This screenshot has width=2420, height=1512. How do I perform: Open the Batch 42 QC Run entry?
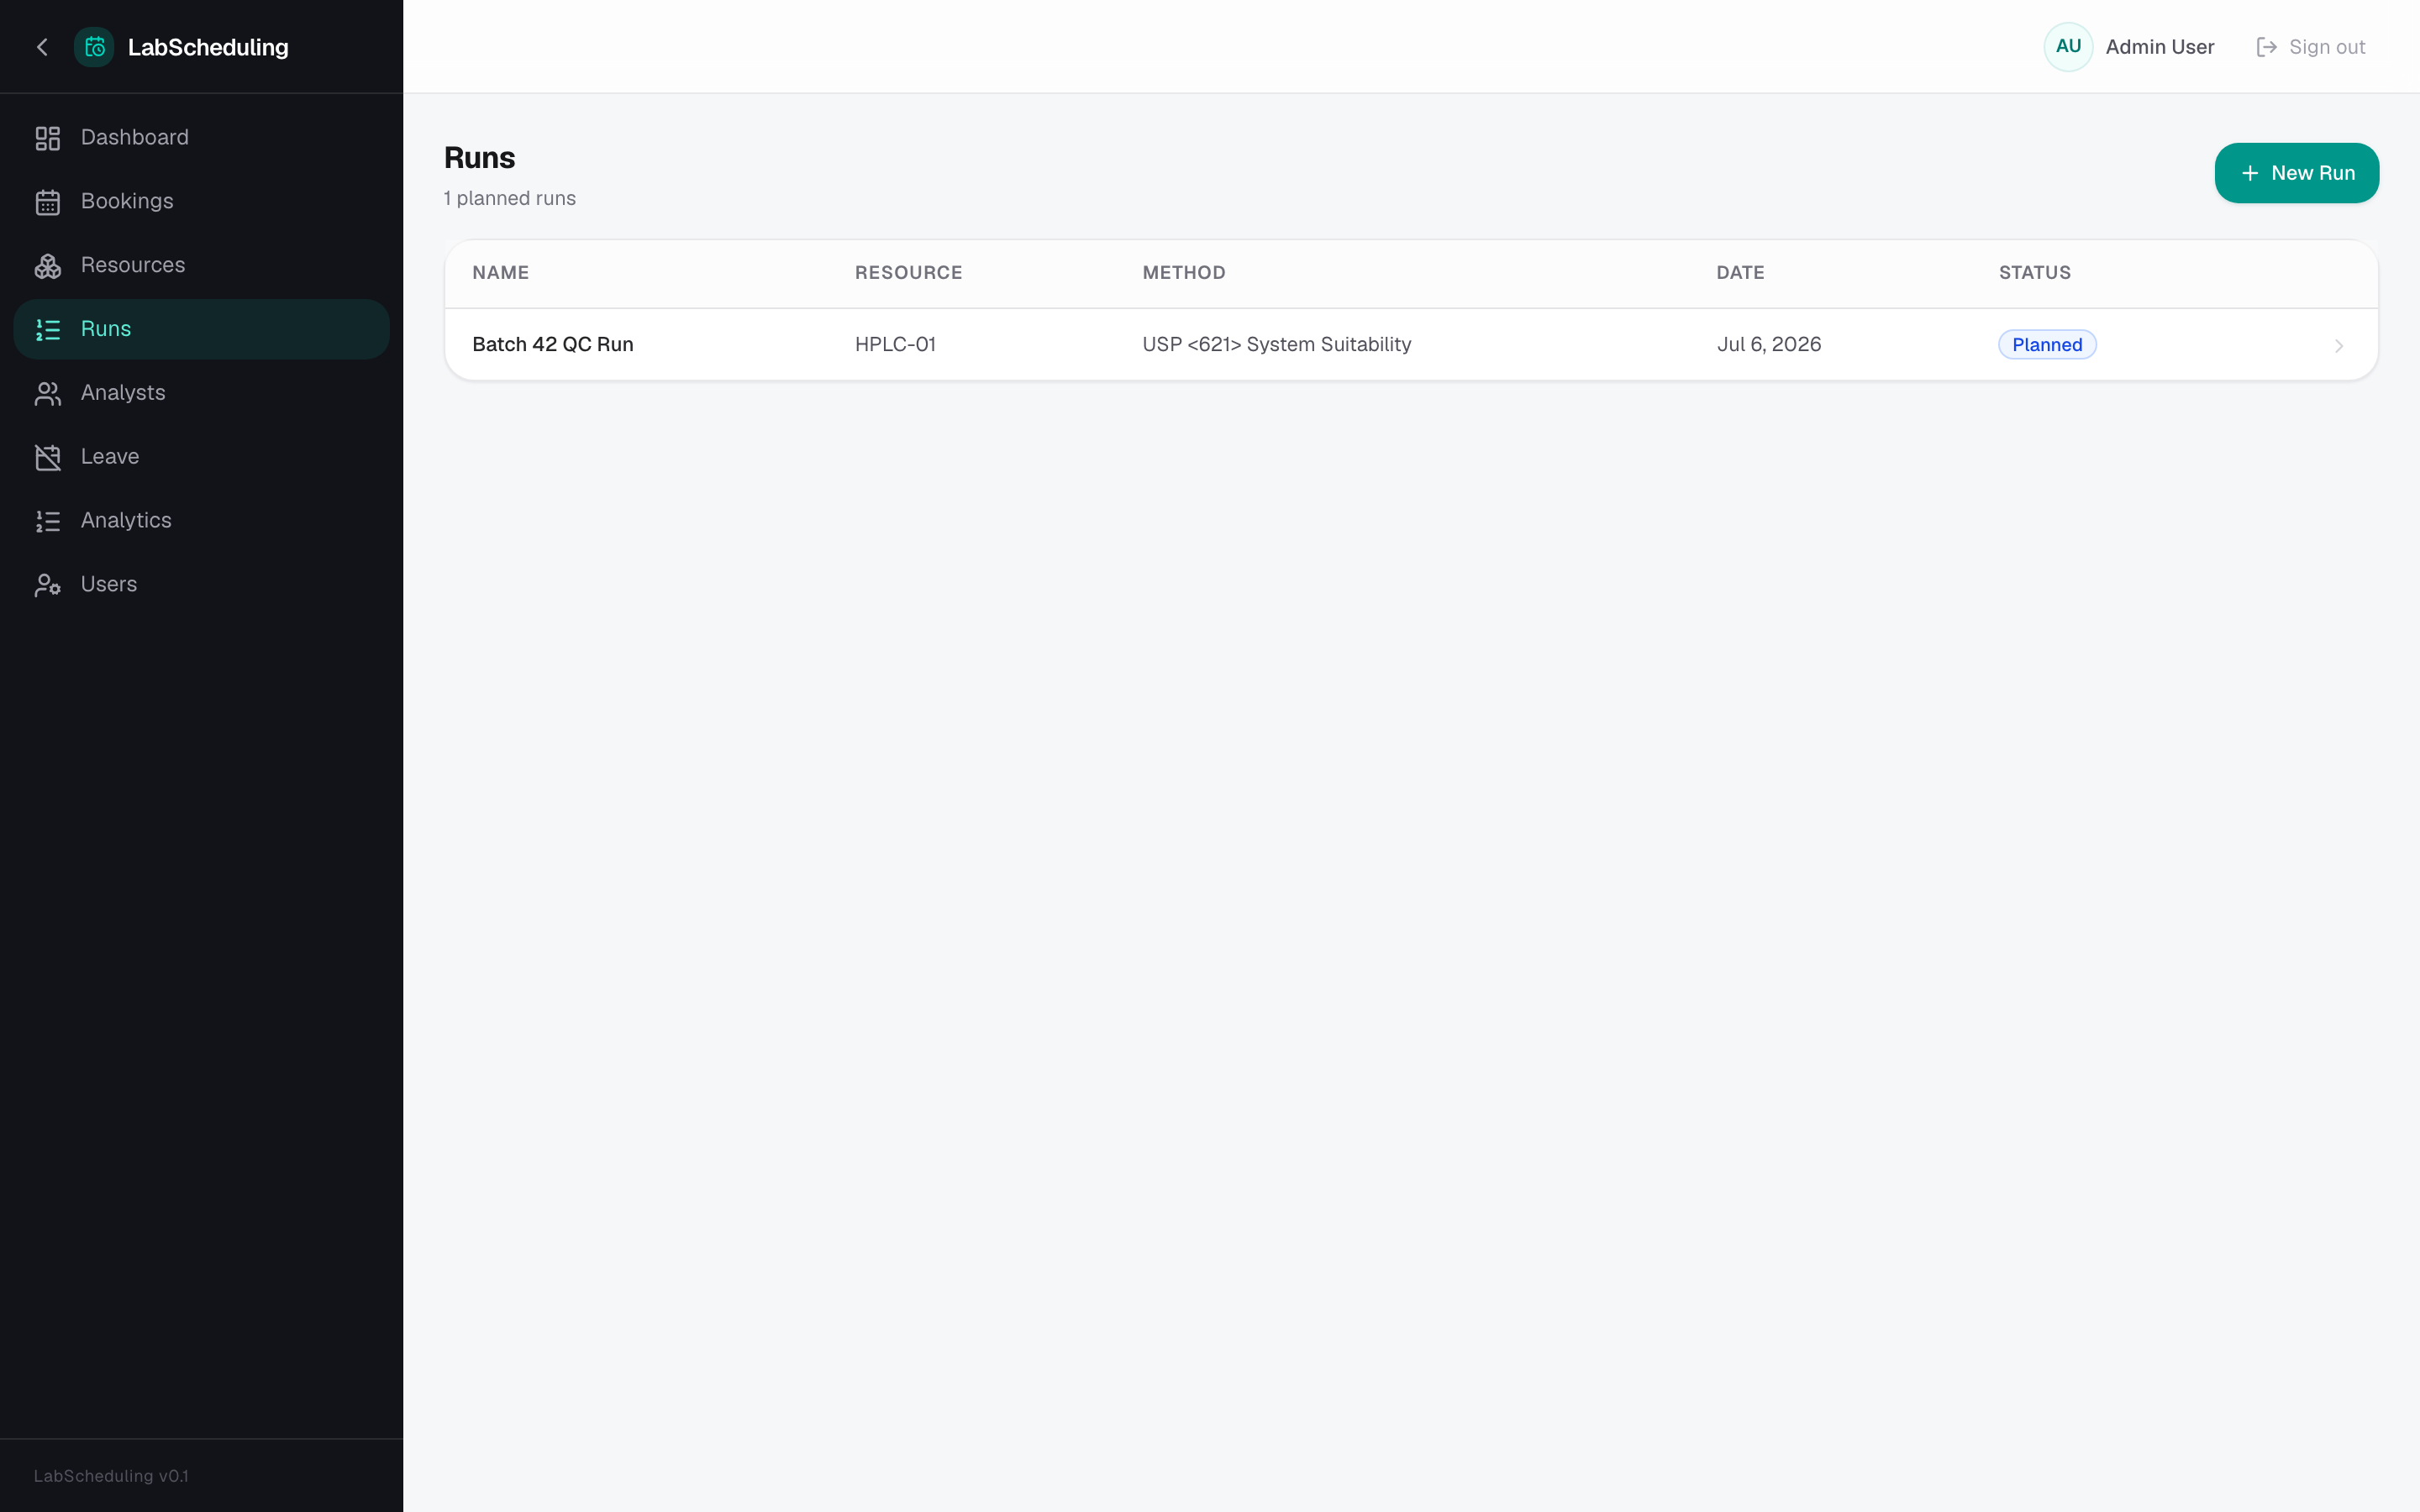pos(1411,345)
